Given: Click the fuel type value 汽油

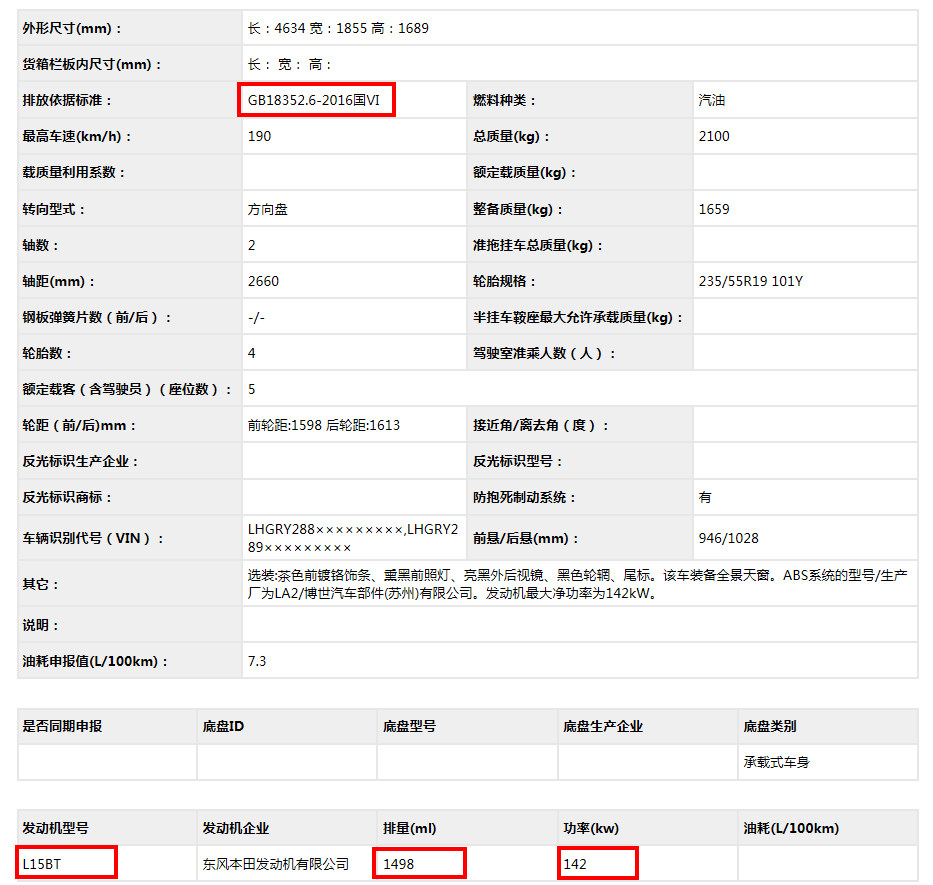Looking at the screenshot, I should click(x=713, y=100).
